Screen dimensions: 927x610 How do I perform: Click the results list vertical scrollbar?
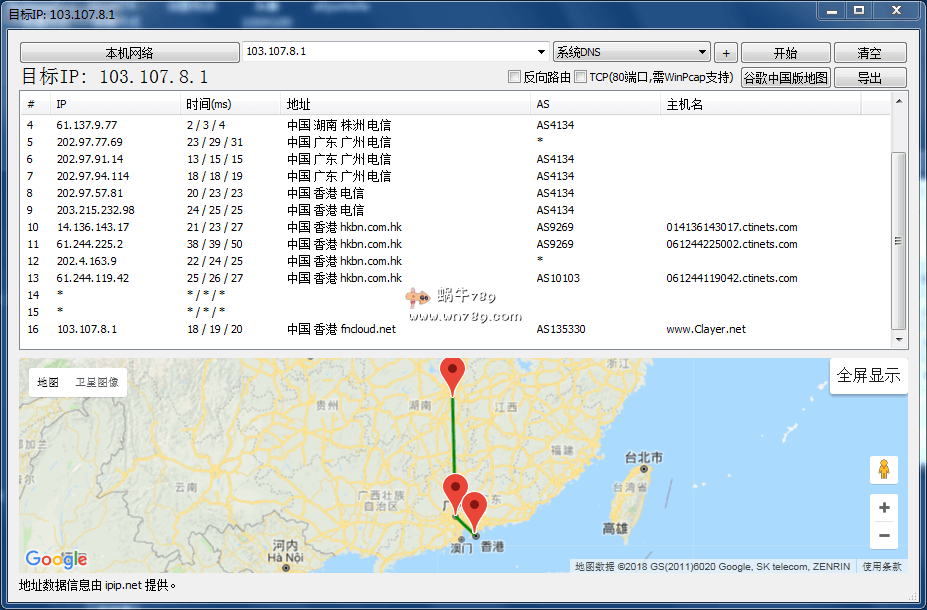click(899, 240)
